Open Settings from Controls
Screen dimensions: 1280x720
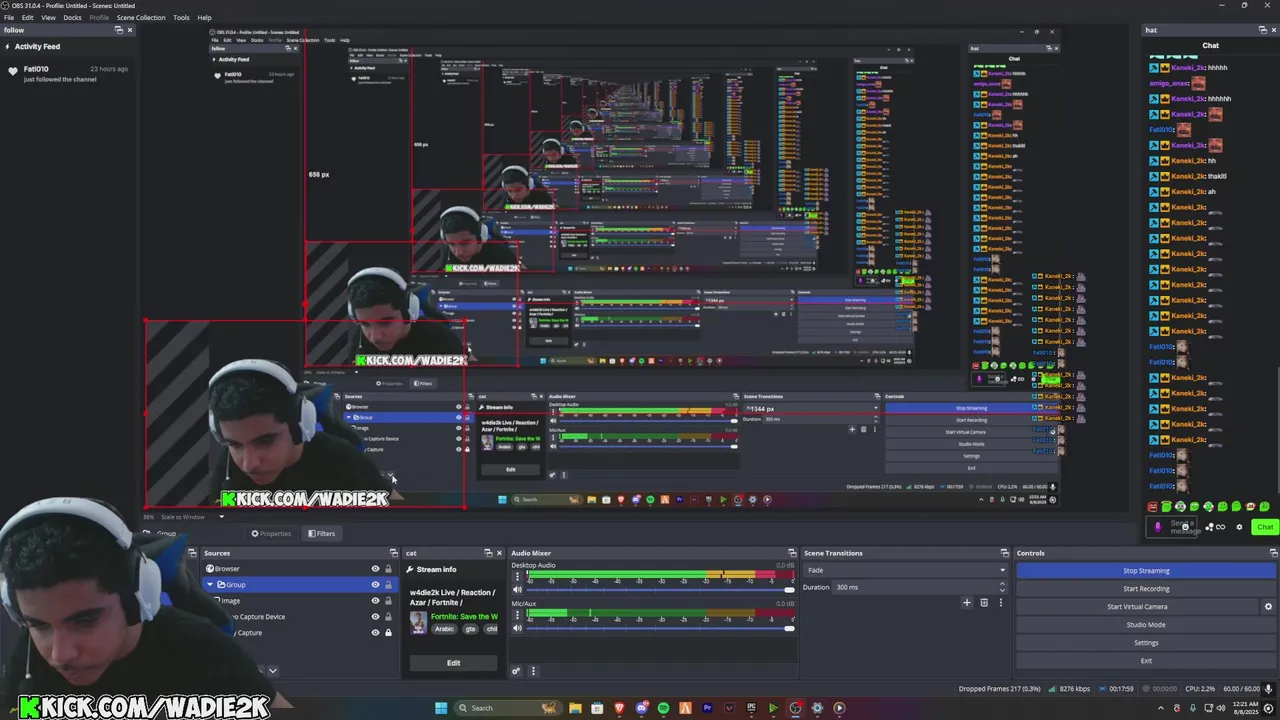(x=1146, y=643)
